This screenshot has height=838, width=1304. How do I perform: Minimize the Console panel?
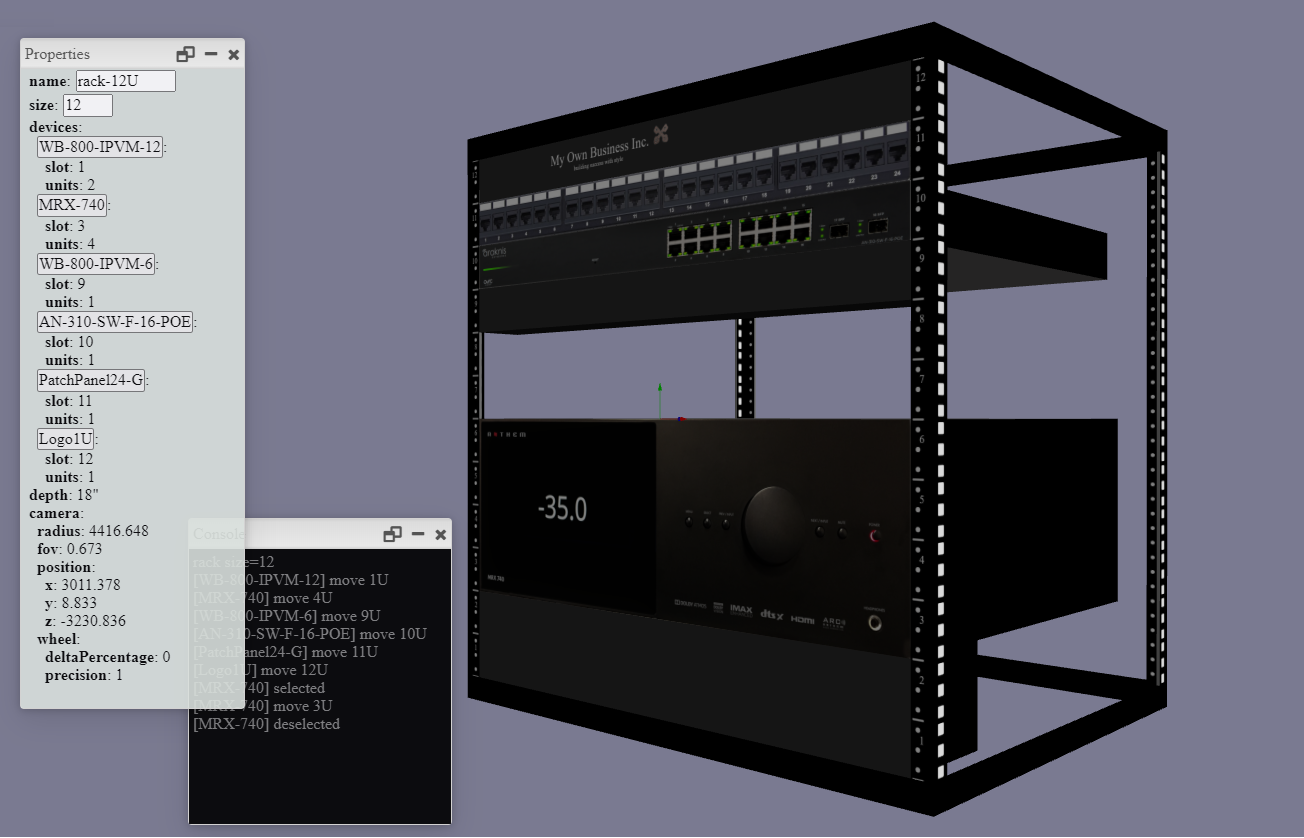418,534
